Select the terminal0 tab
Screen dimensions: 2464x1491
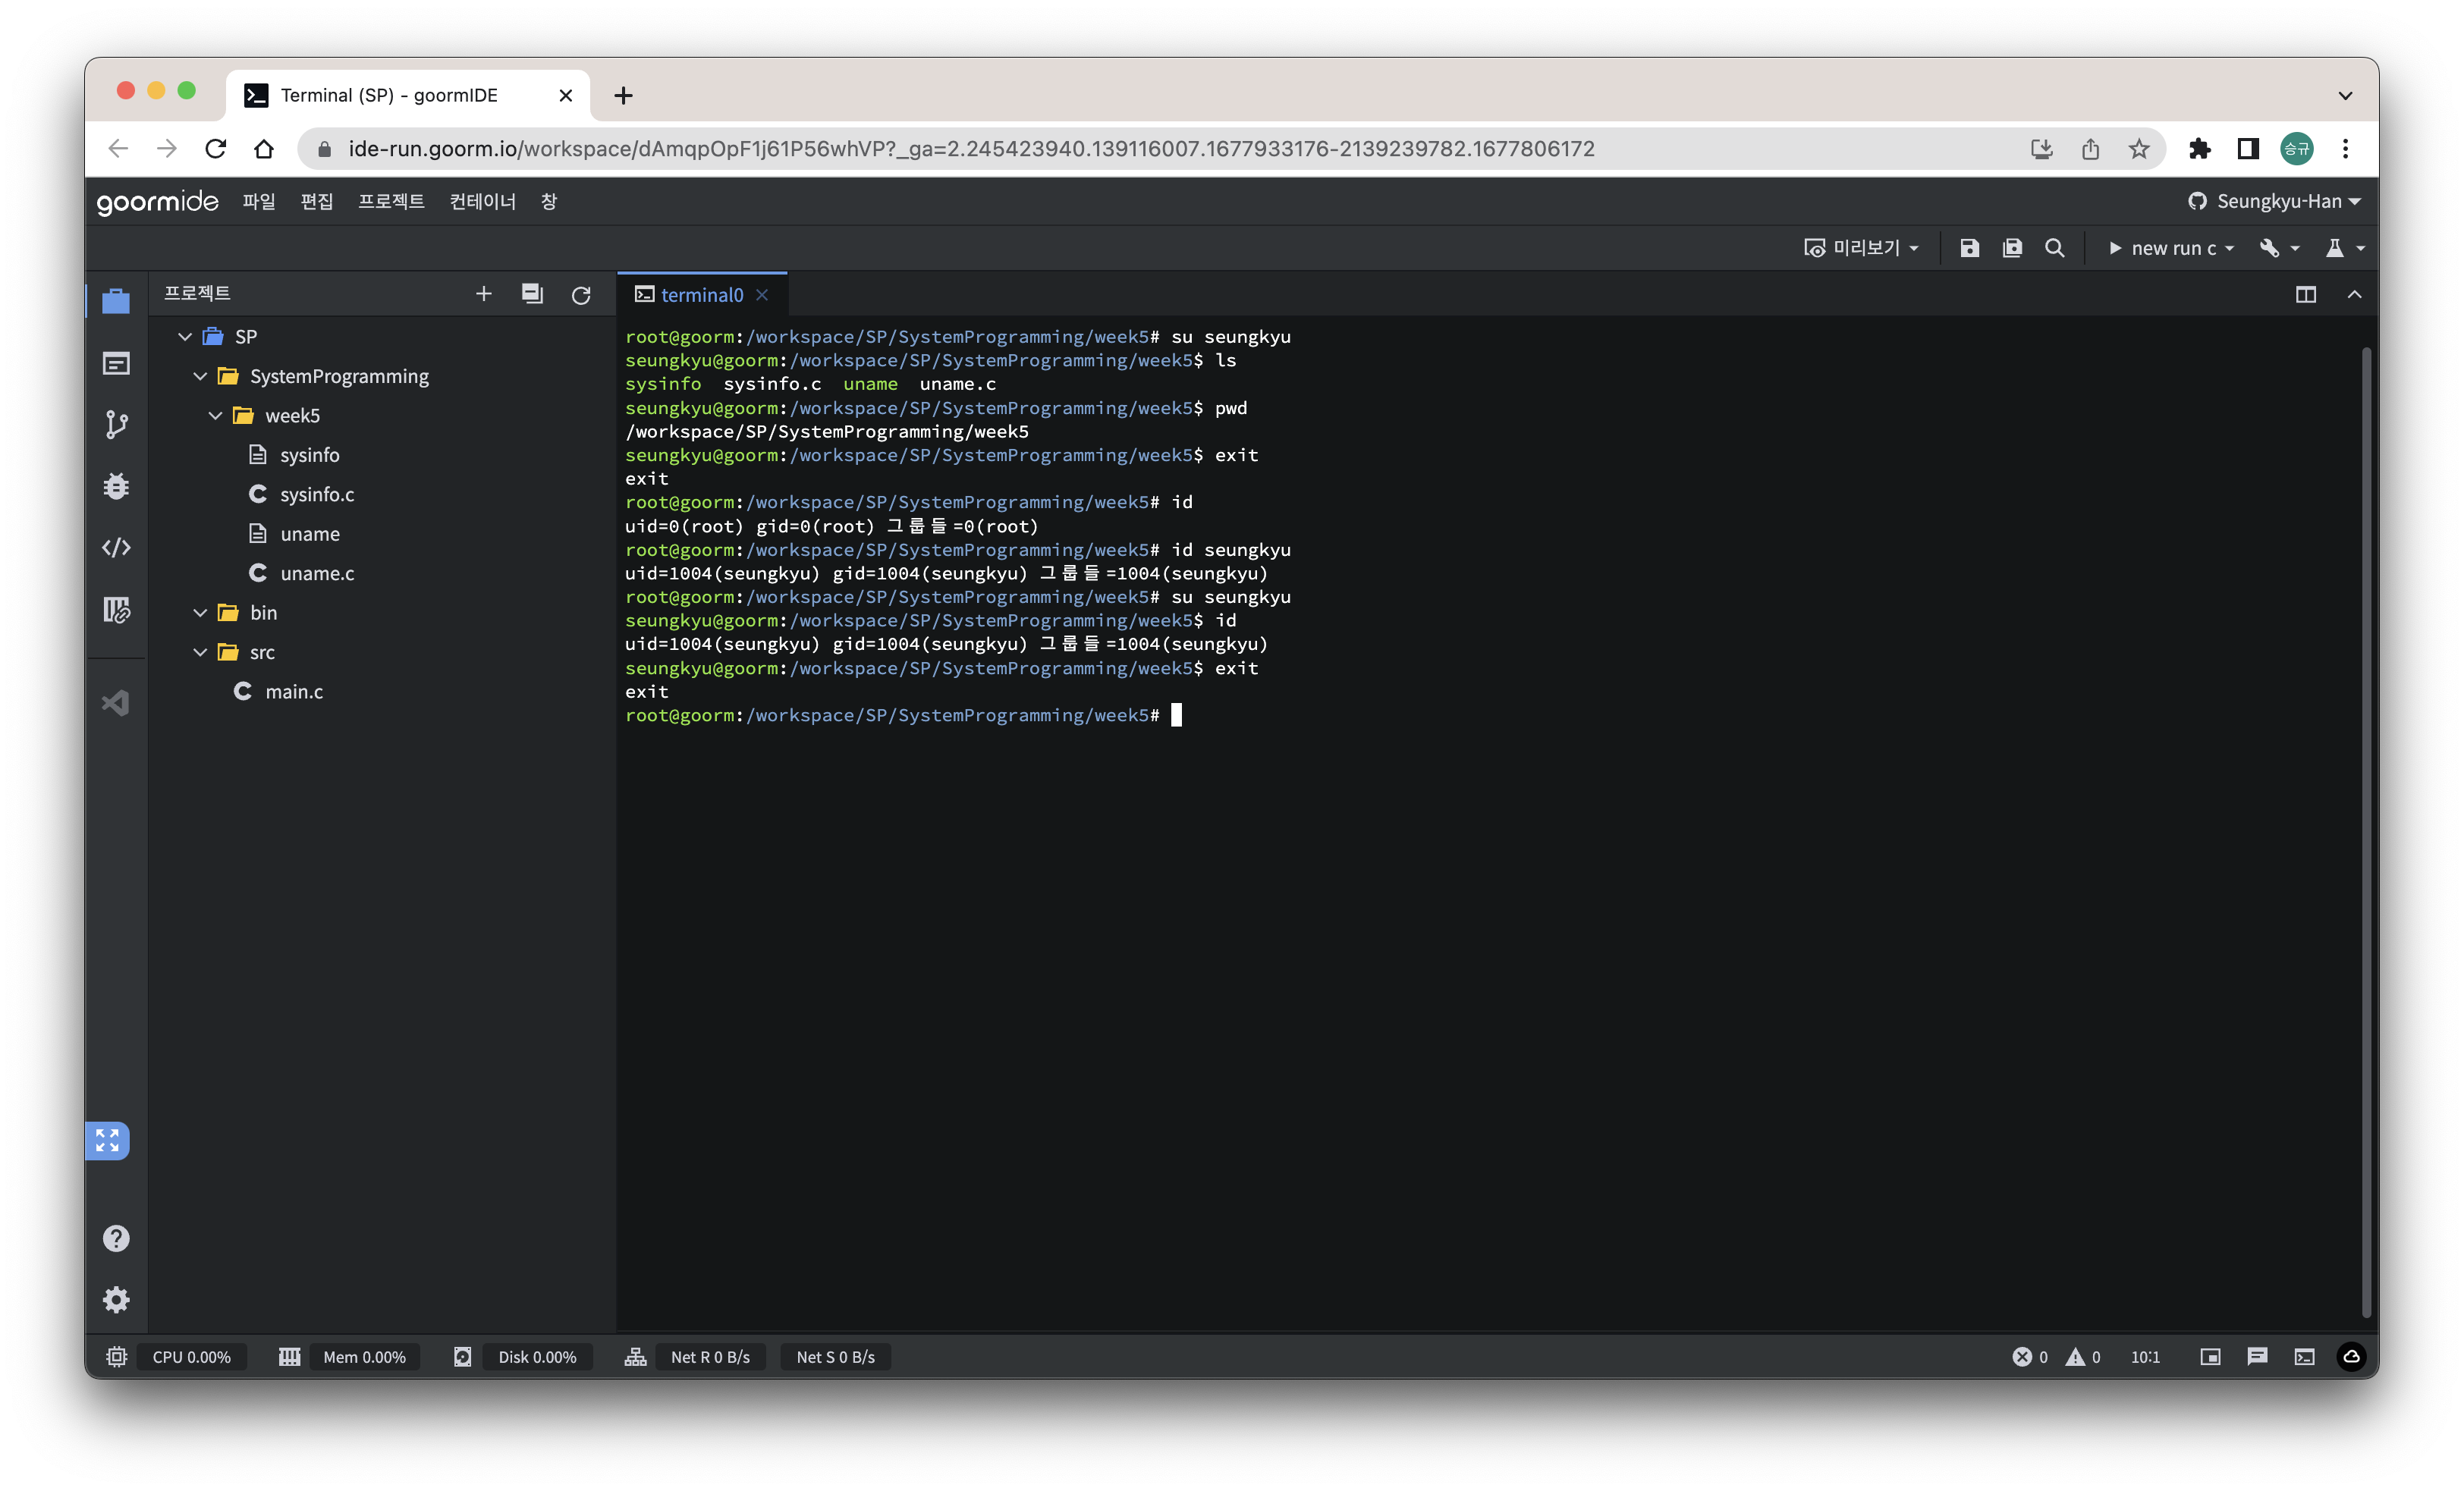click(x=700, y=295)
